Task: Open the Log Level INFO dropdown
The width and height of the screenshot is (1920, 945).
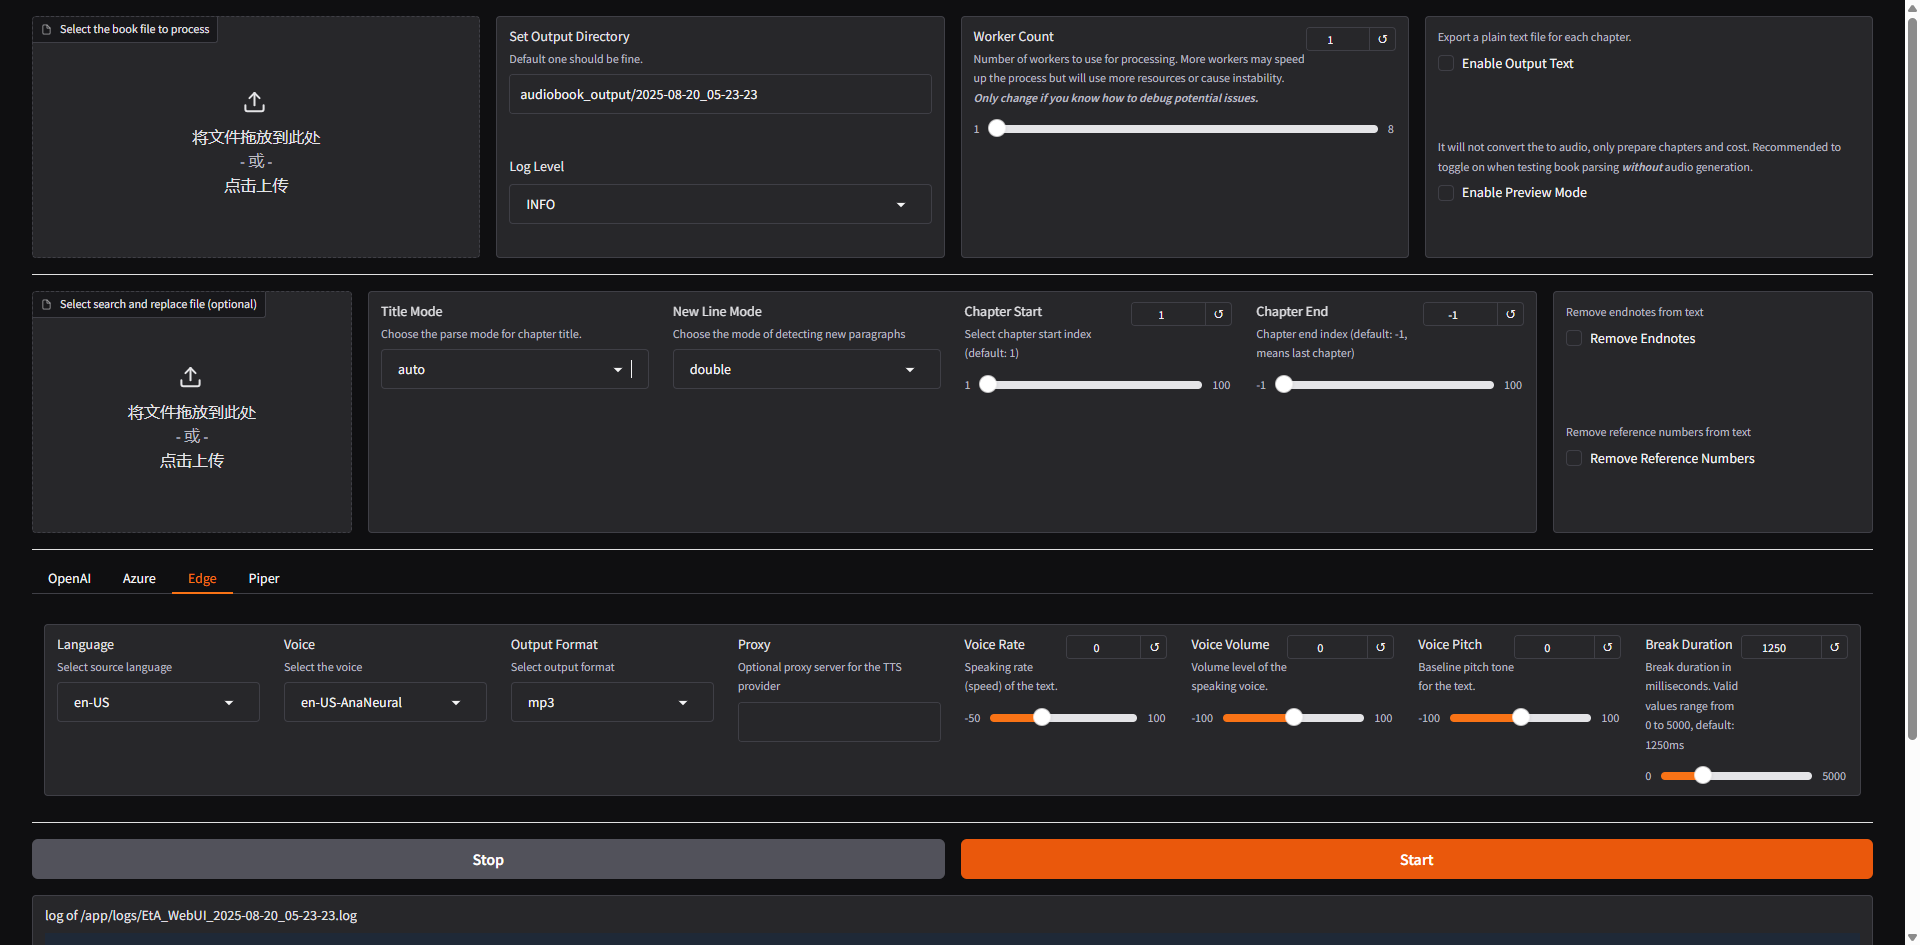Action: click(x=720, y=204)
